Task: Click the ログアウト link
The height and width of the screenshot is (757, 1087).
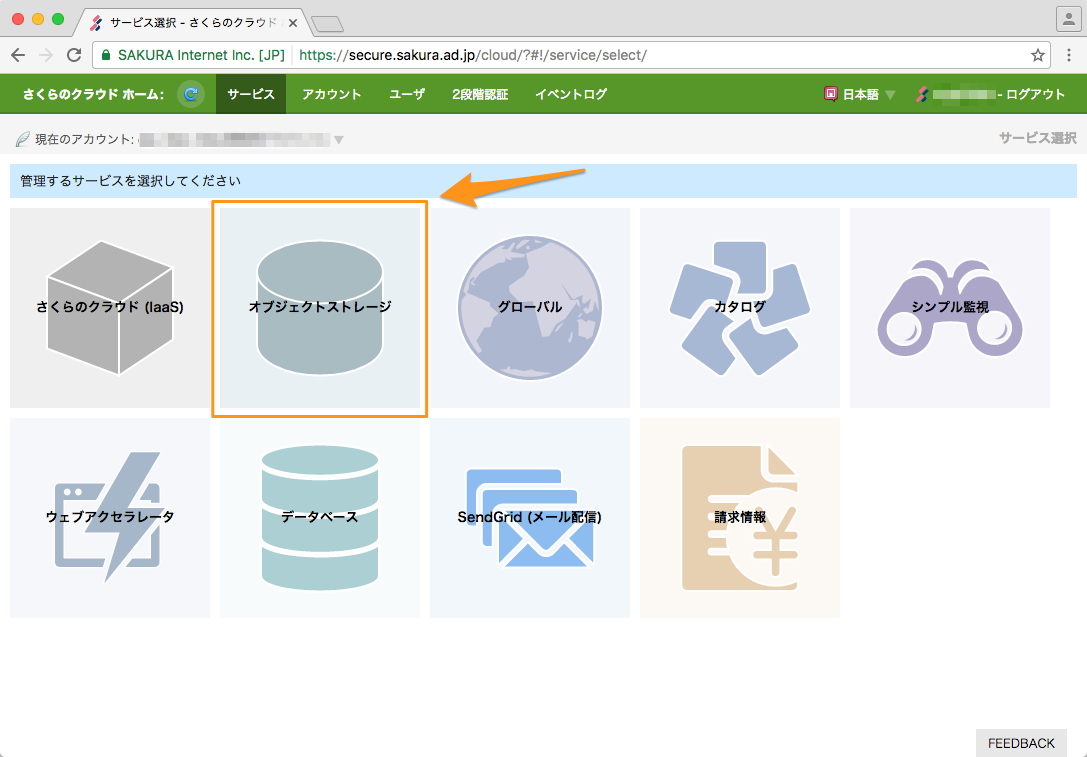Action: [1035, 94]
